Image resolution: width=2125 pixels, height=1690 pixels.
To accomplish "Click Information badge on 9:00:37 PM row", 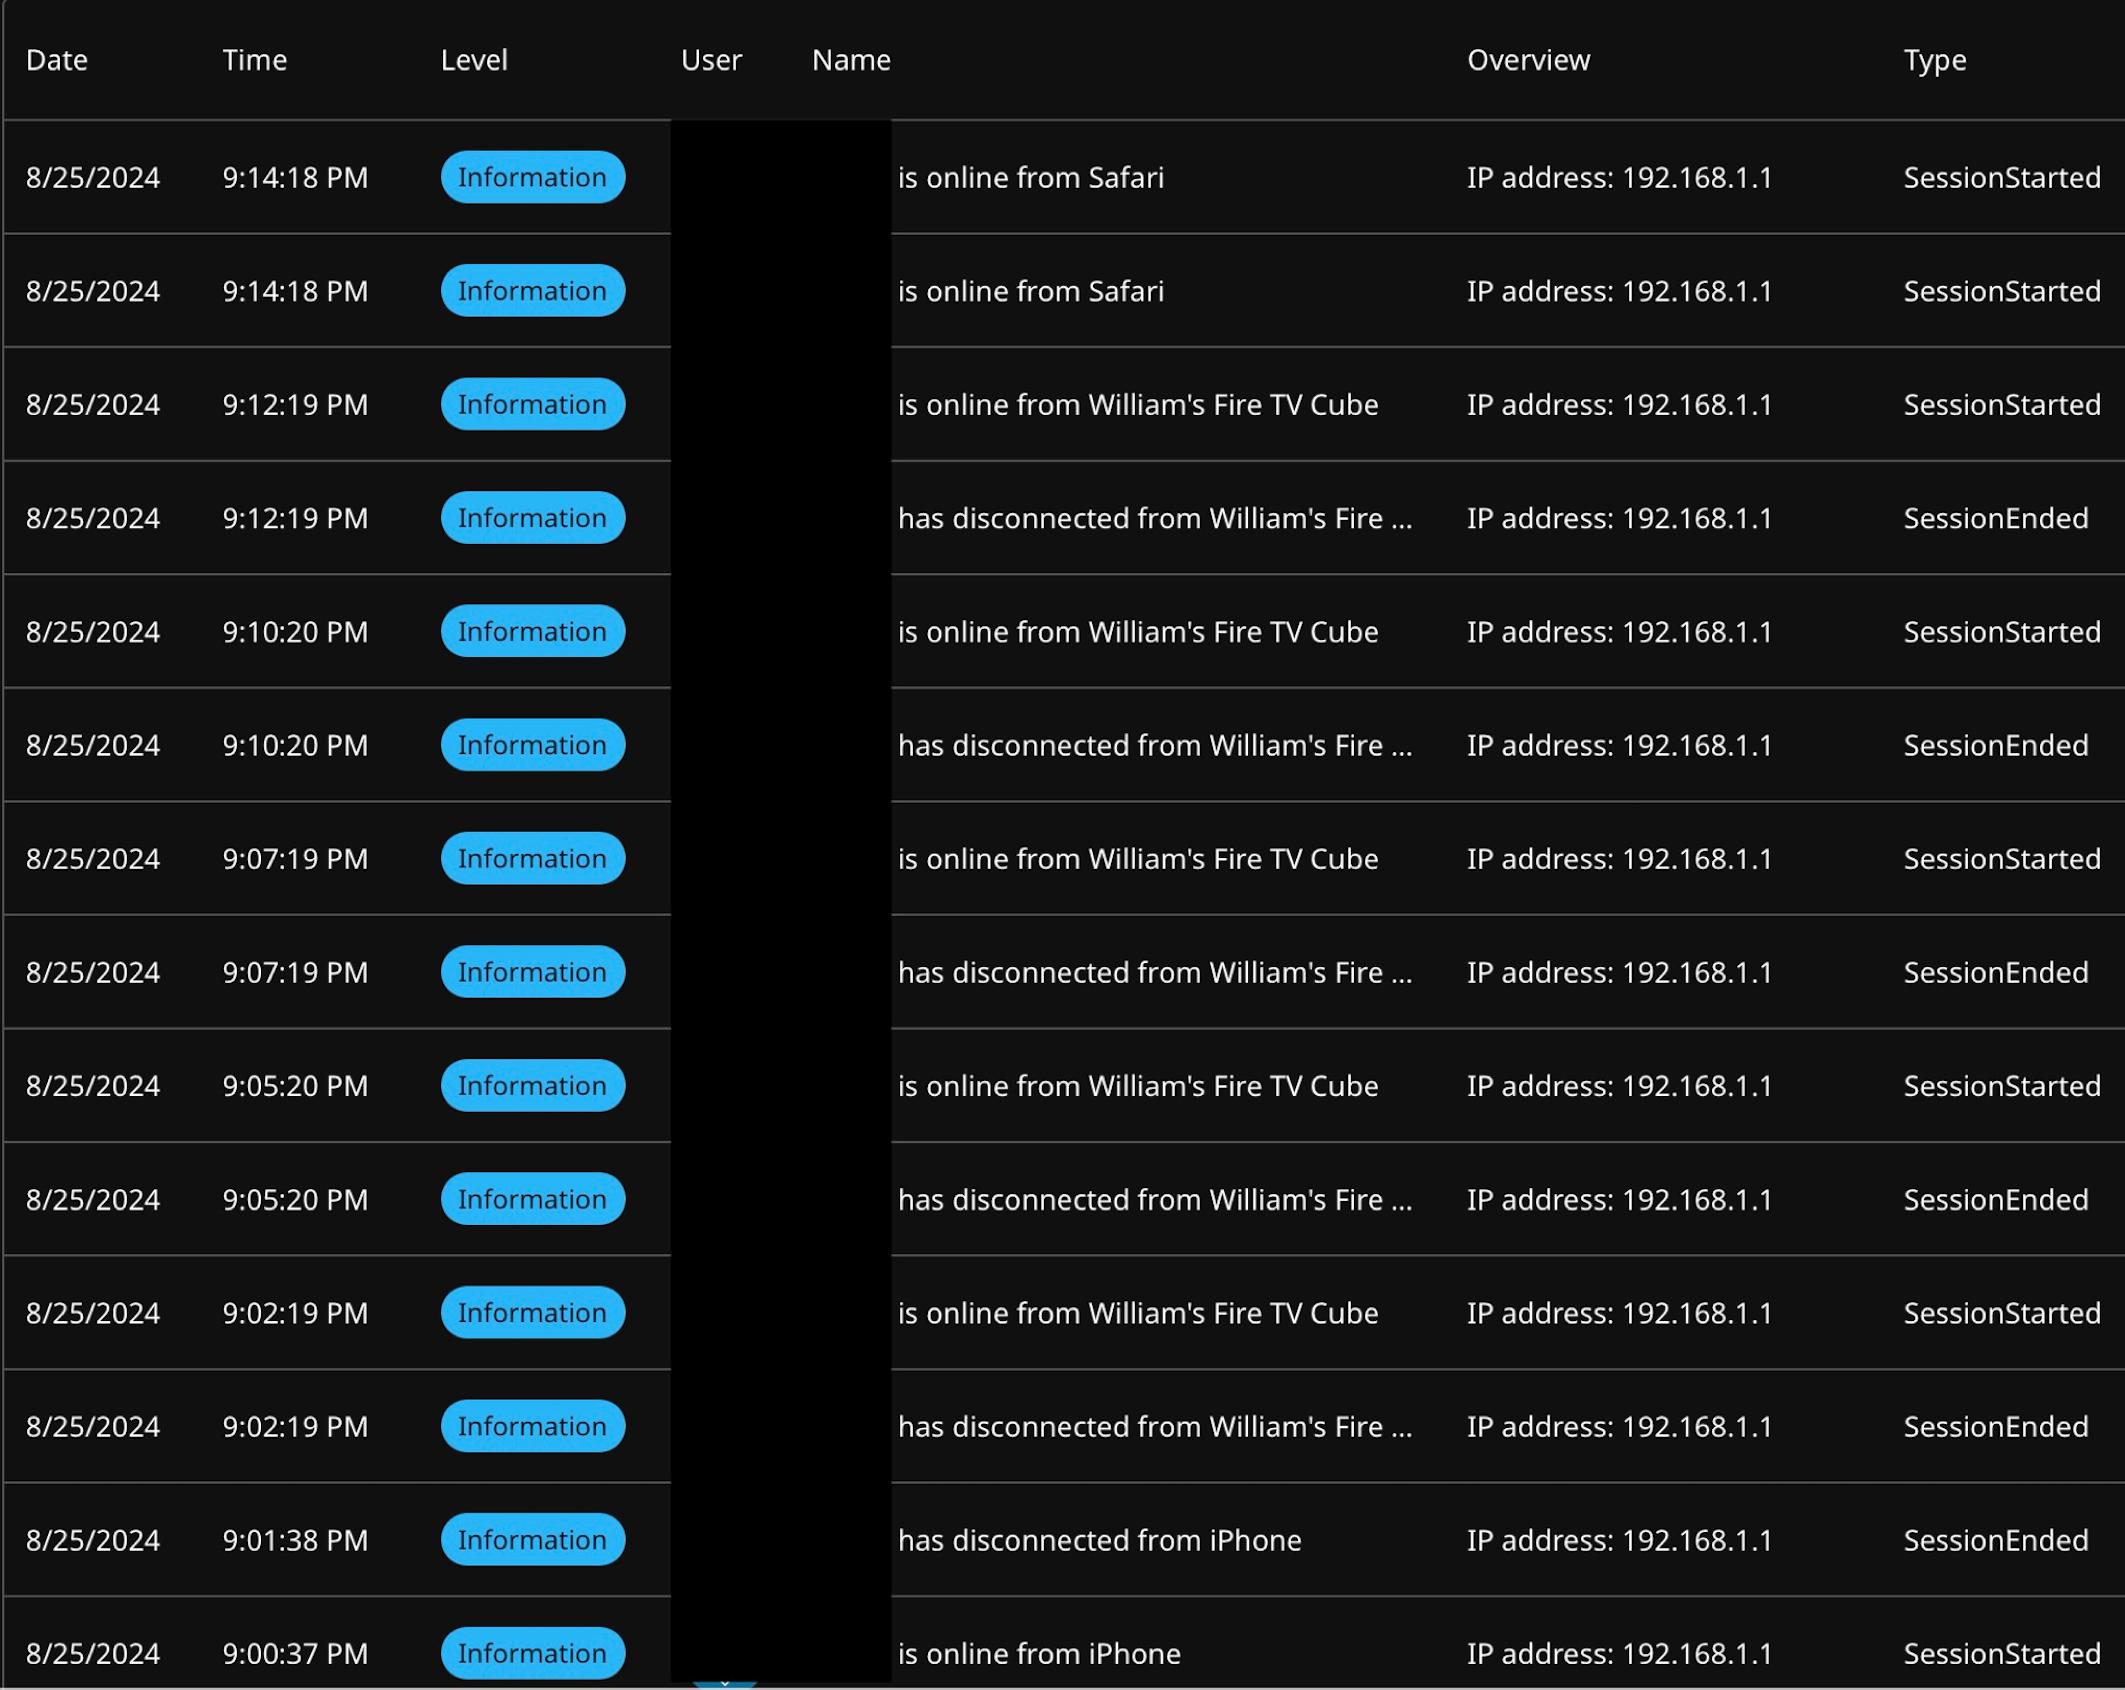I will click(x=532, y=1653).
